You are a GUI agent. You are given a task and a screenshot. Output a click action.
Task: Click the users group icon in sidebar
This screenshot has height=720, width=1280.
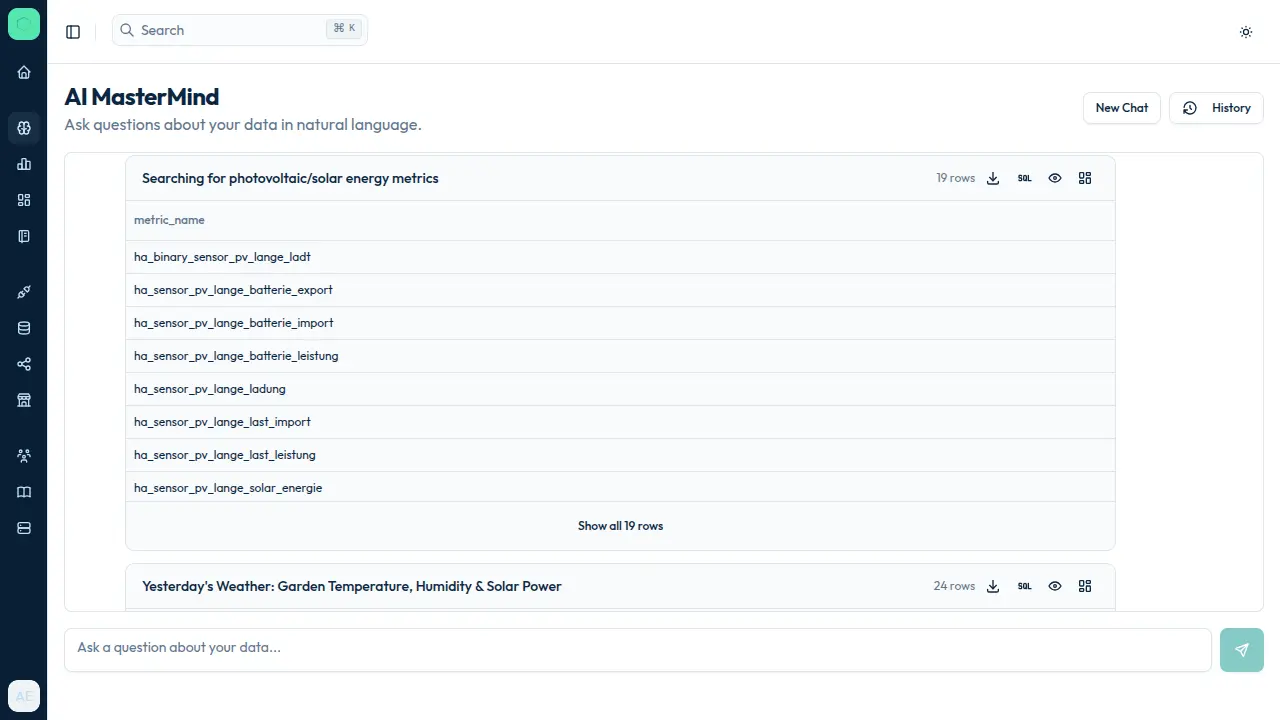tap(24, 455)
